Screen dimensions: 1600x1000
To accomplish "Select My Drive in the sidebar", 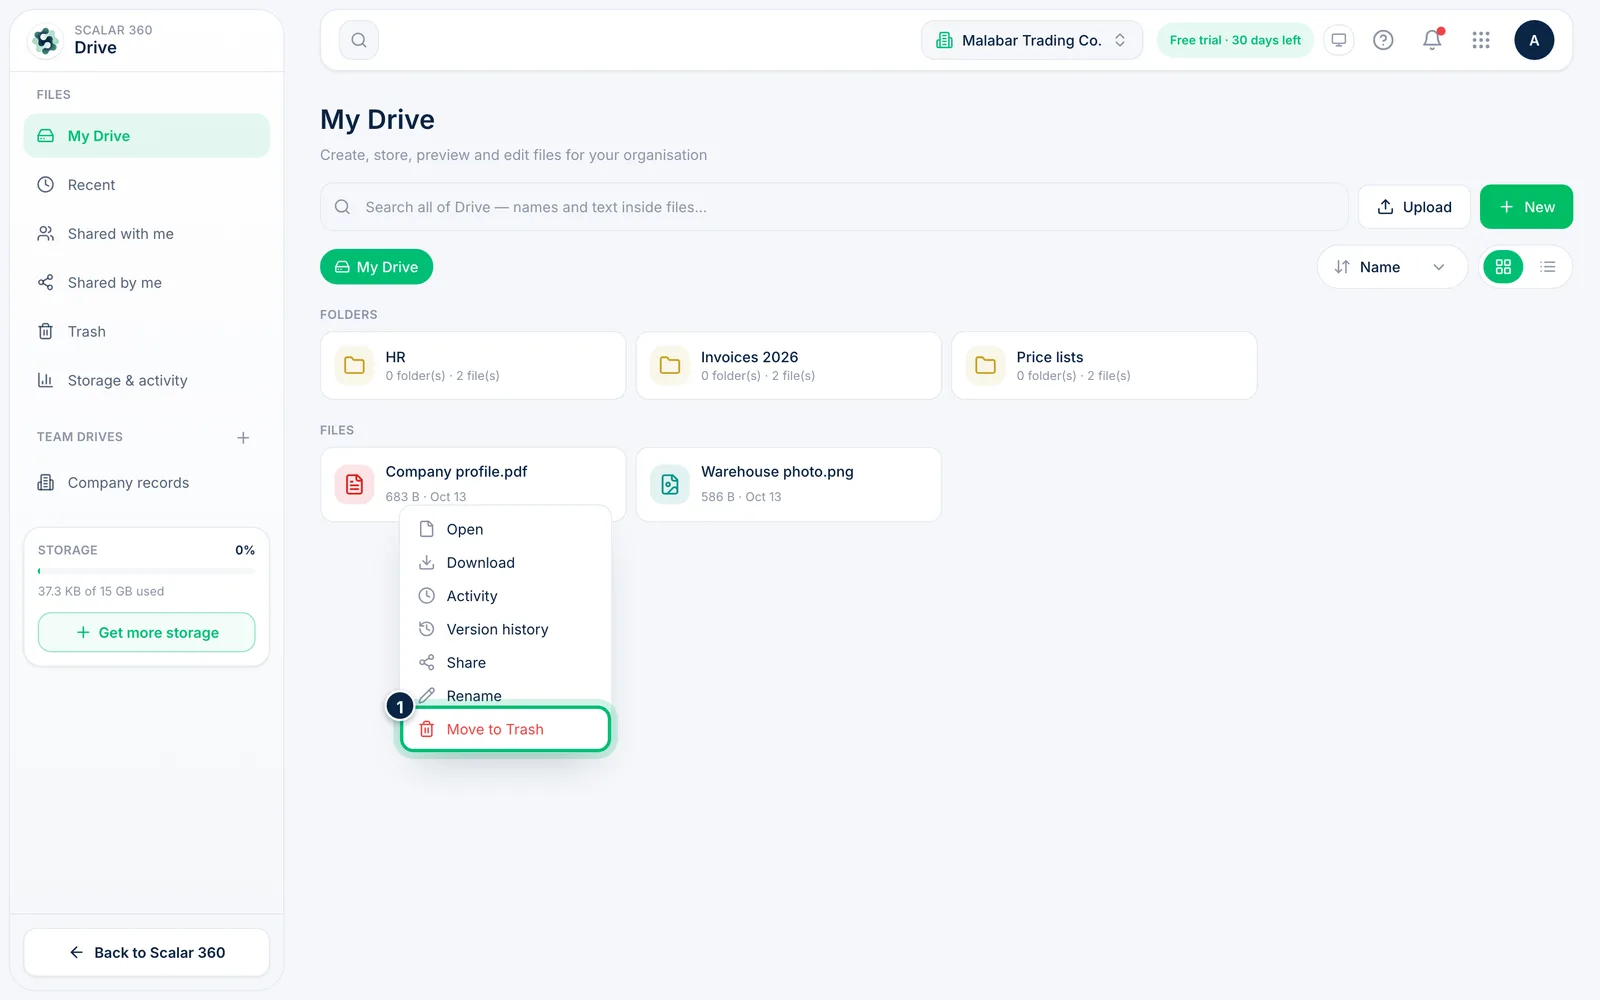I will coord(146,136).
